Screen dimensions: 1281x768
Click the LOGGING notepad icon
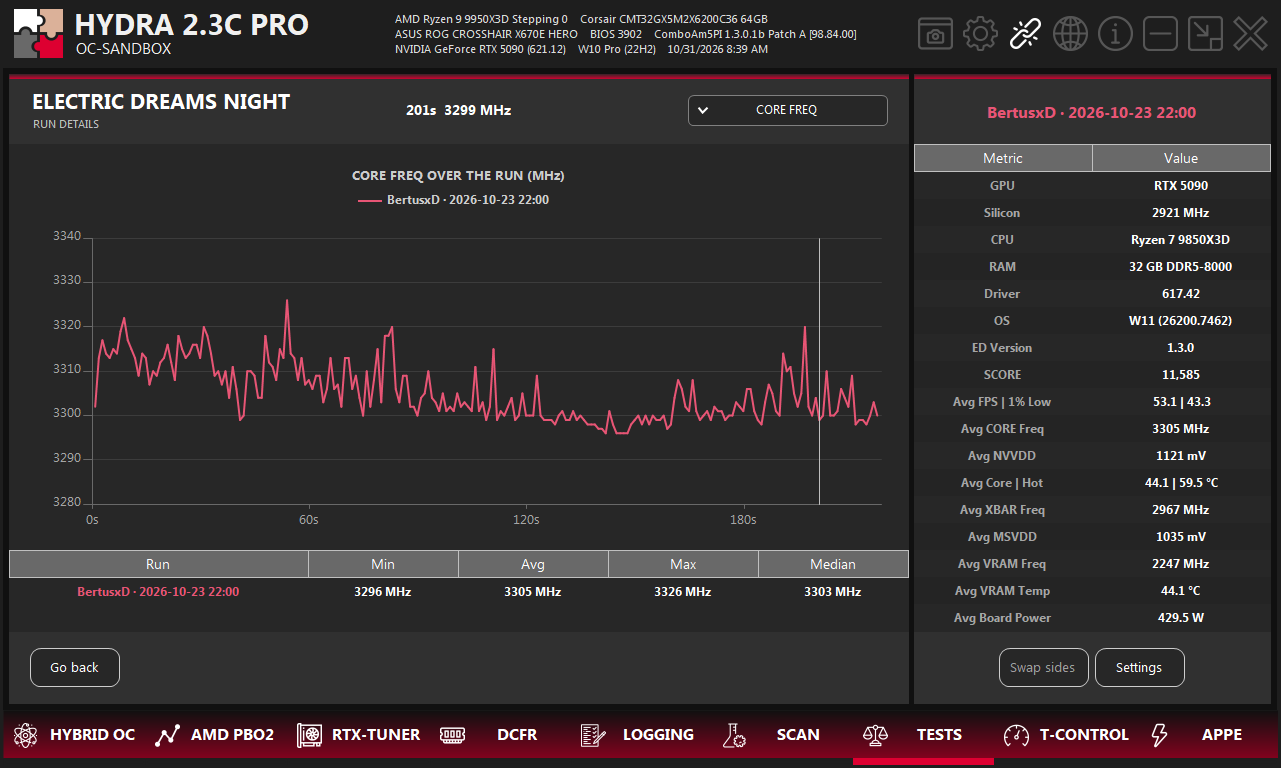click(591, 736)
